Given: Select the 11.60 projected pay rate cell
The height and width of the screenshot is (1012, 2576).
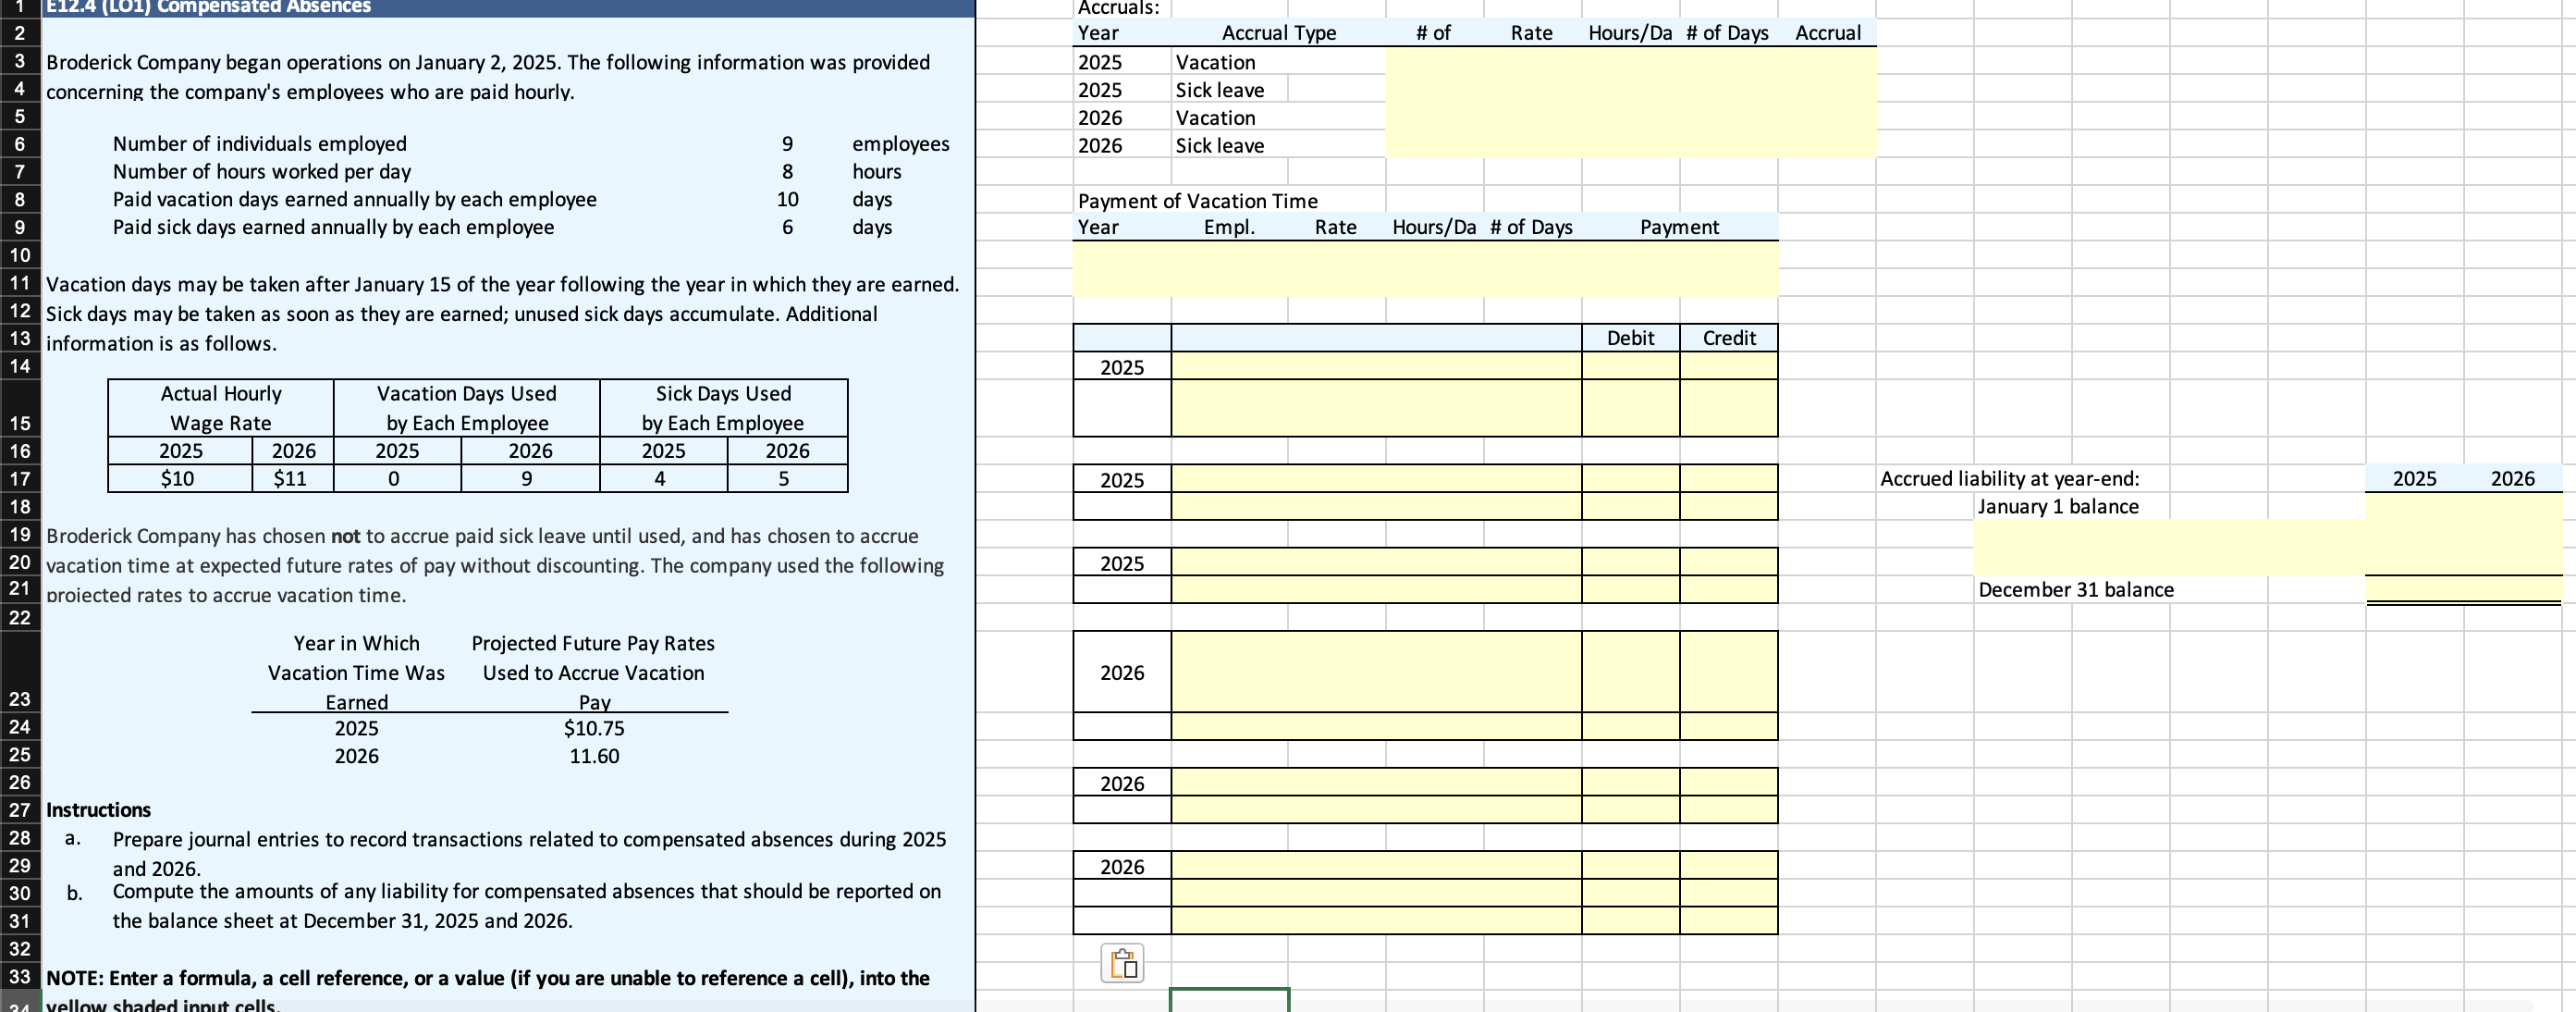Looking at the screenshot, I should pos(594,756).
